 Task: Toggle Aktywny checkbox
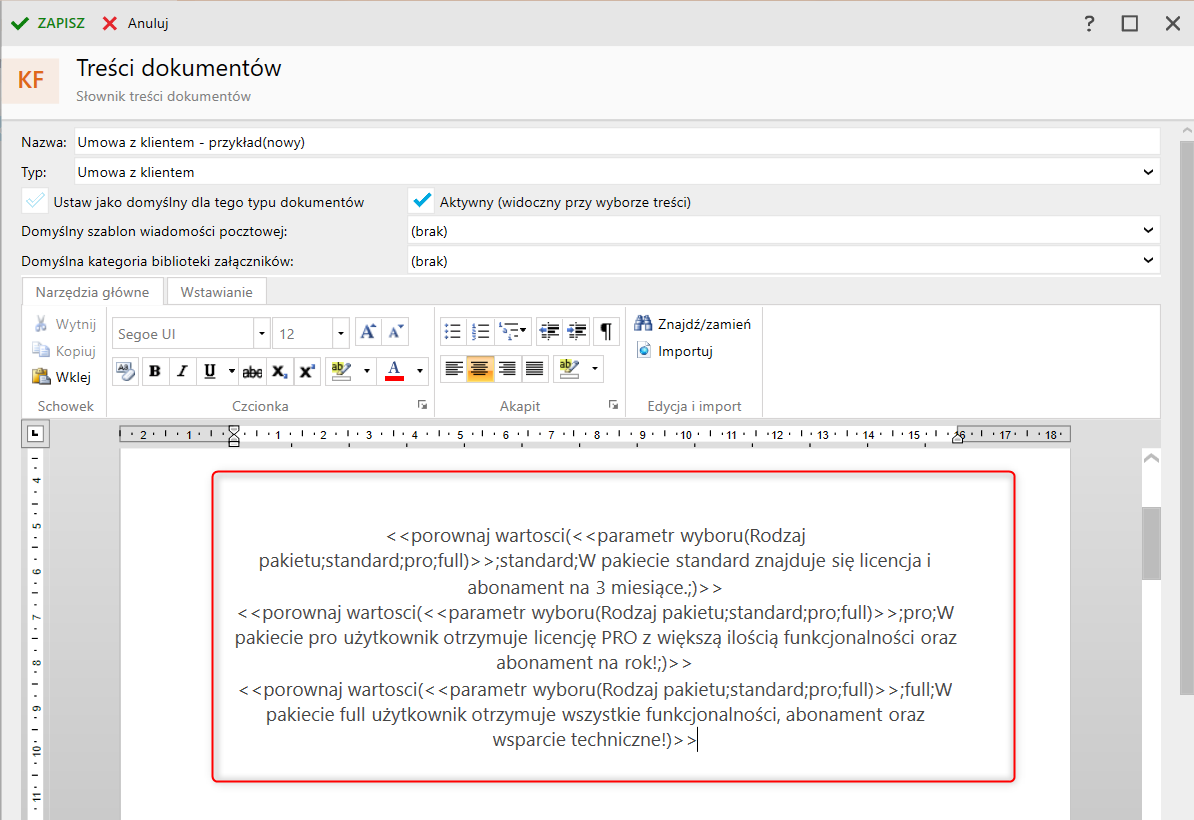[420, 201]
